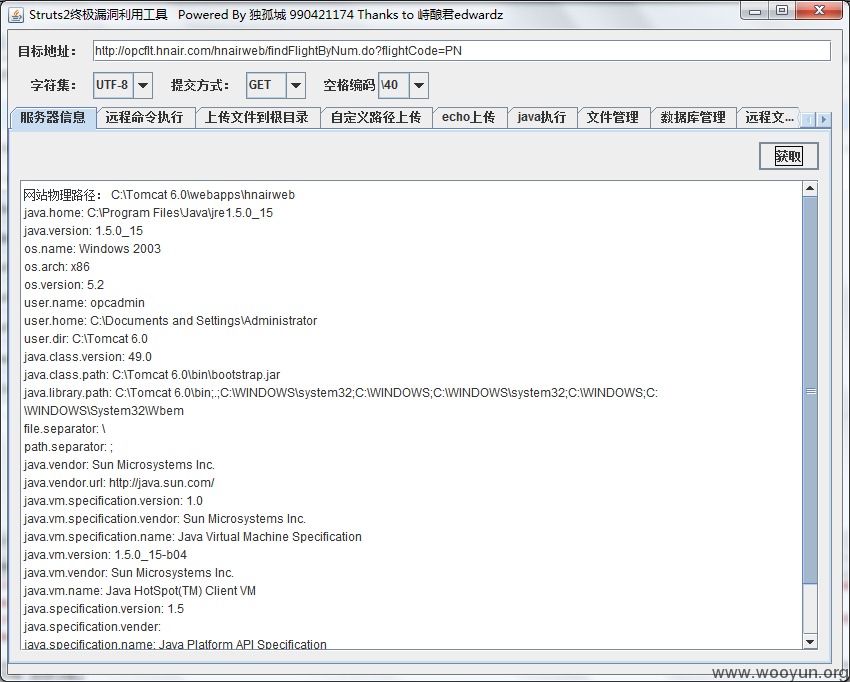Image resolution: width=850 pixels, height=682 pixels.
Task: Switch to the 远程命令执行 tab
Action: [x=145, y=117]
